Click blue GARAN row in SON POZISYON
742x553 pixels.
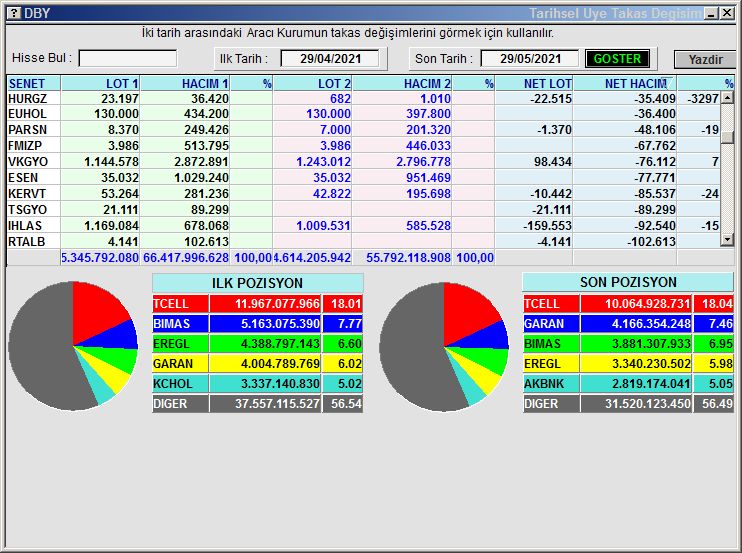628,324
